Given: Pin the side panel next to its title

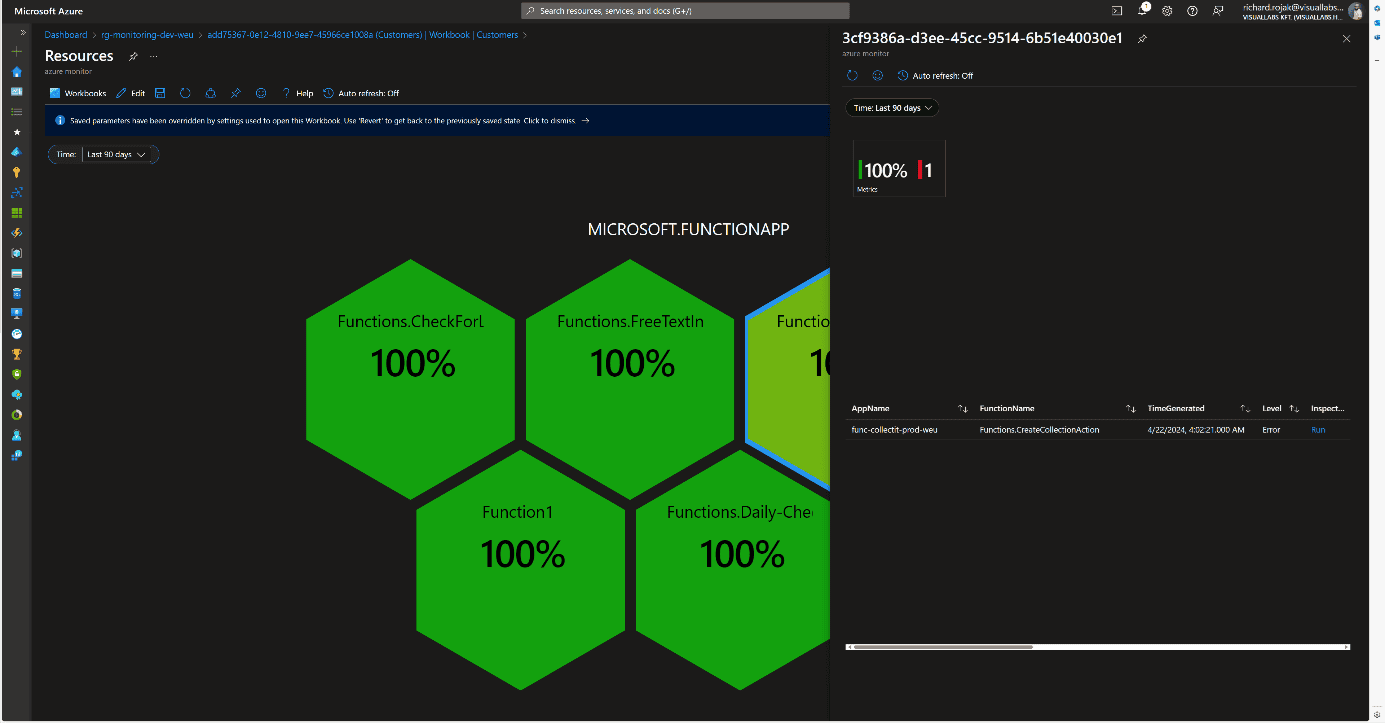Looking at the screenshot, I should click(1142, 38).
